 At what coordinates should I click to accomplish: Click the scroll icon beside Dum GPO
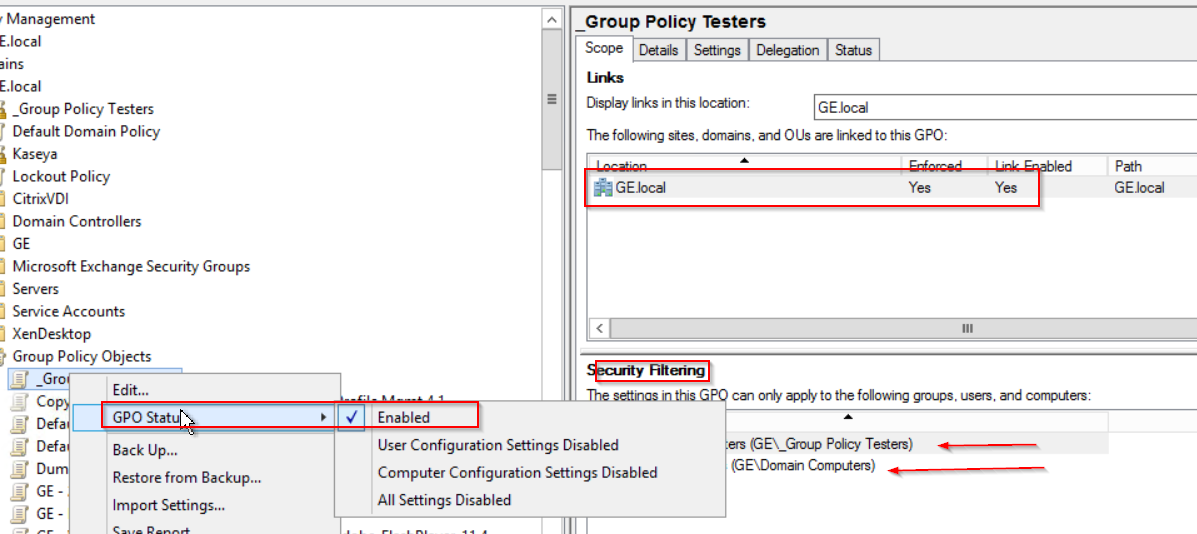20,468
